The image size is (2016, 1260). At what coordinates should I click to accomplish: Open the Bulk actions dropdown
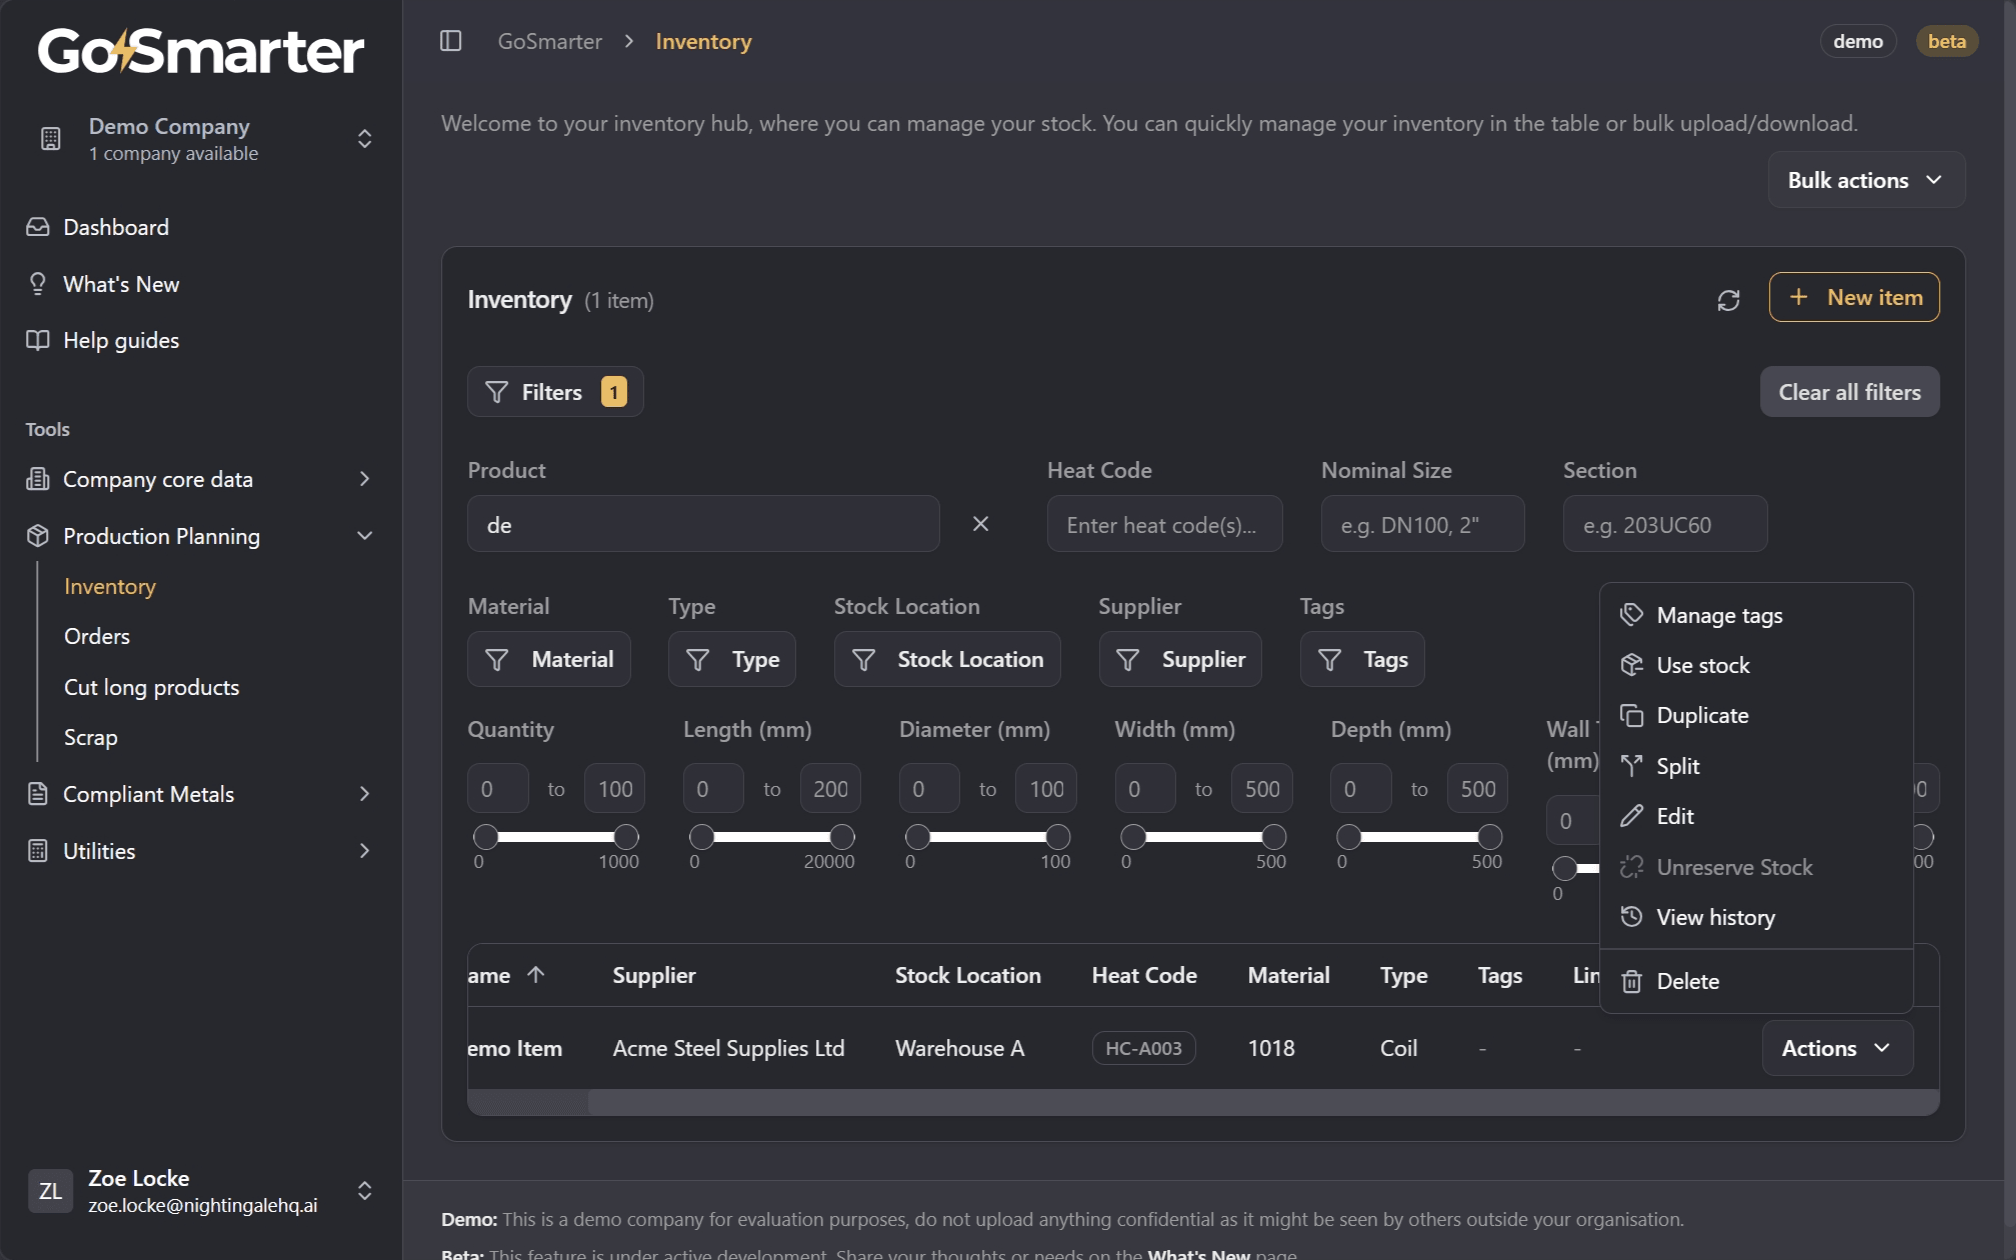click(1866, 180)
